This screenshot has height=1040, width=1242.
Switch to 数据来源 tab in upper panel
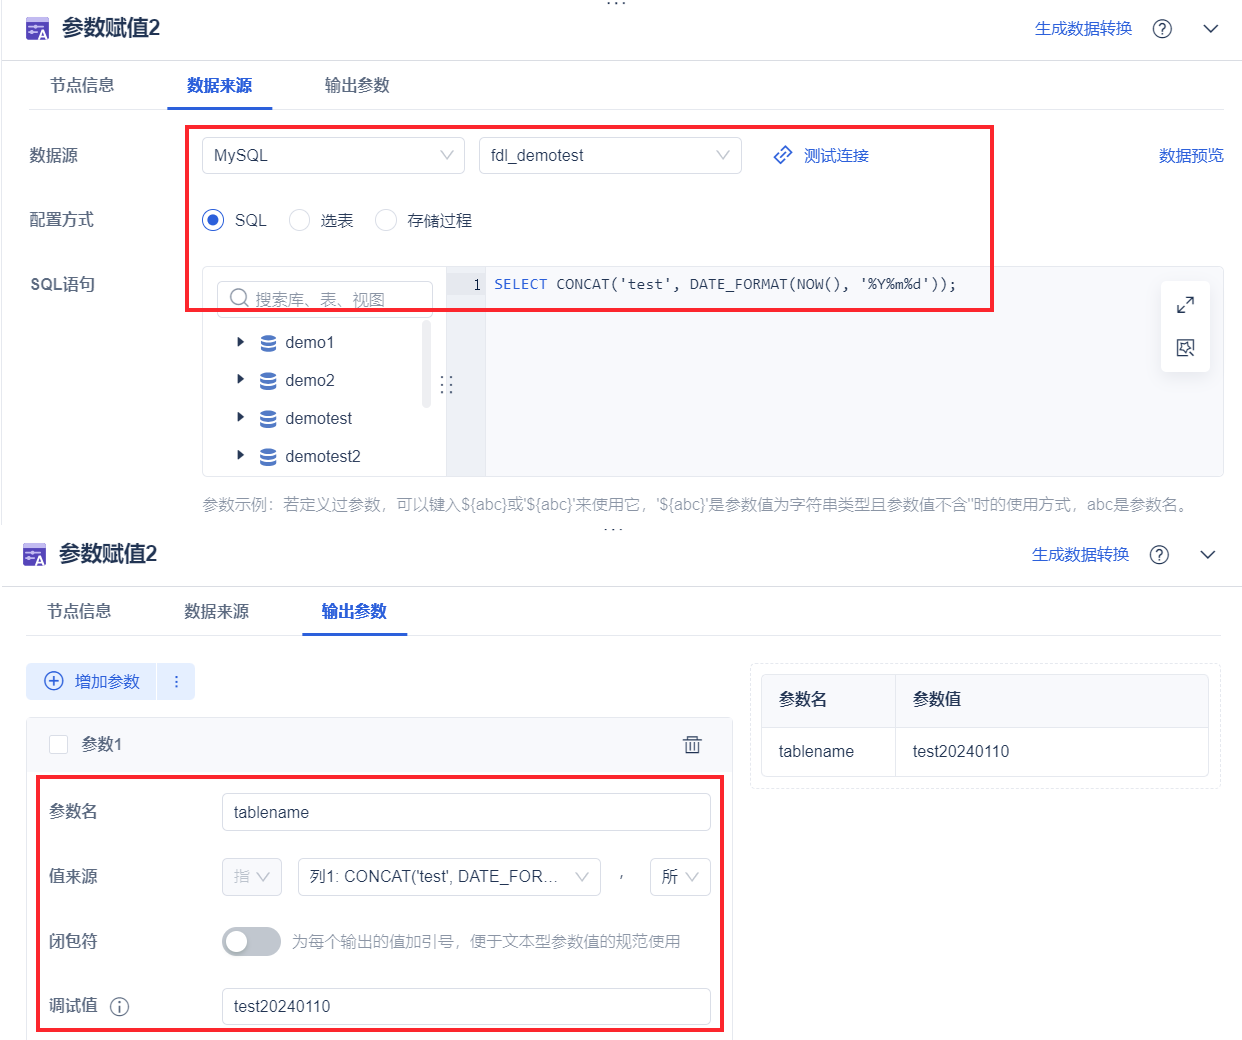219,85
